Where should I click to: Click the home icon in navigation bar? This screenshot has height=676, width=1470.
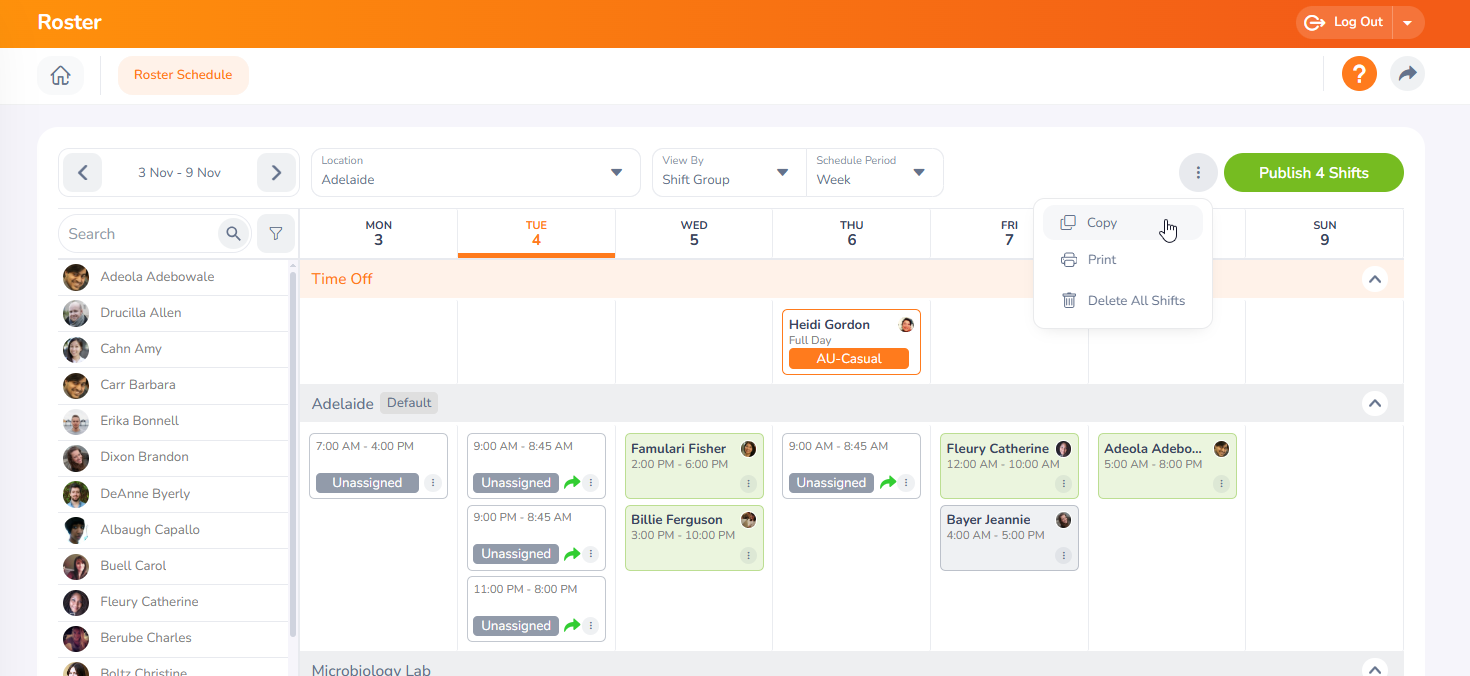pyautogui.click(x=60, y=75)
